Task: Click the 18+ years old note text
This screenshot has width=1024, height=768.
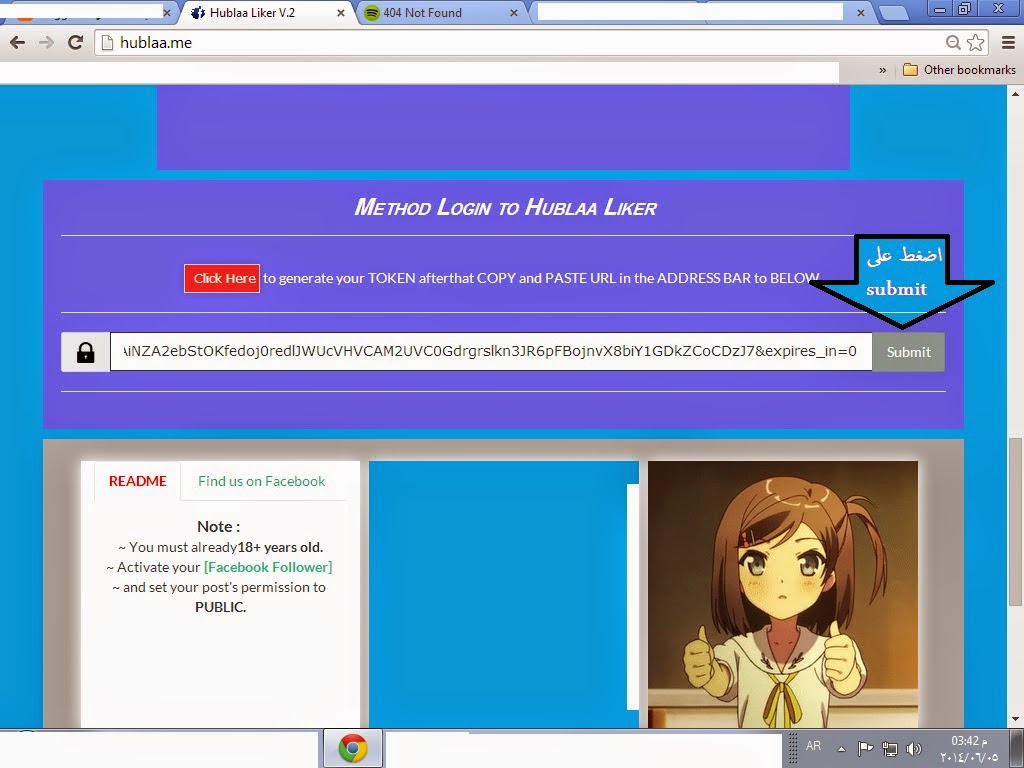Action: click(x=280, y=547)
